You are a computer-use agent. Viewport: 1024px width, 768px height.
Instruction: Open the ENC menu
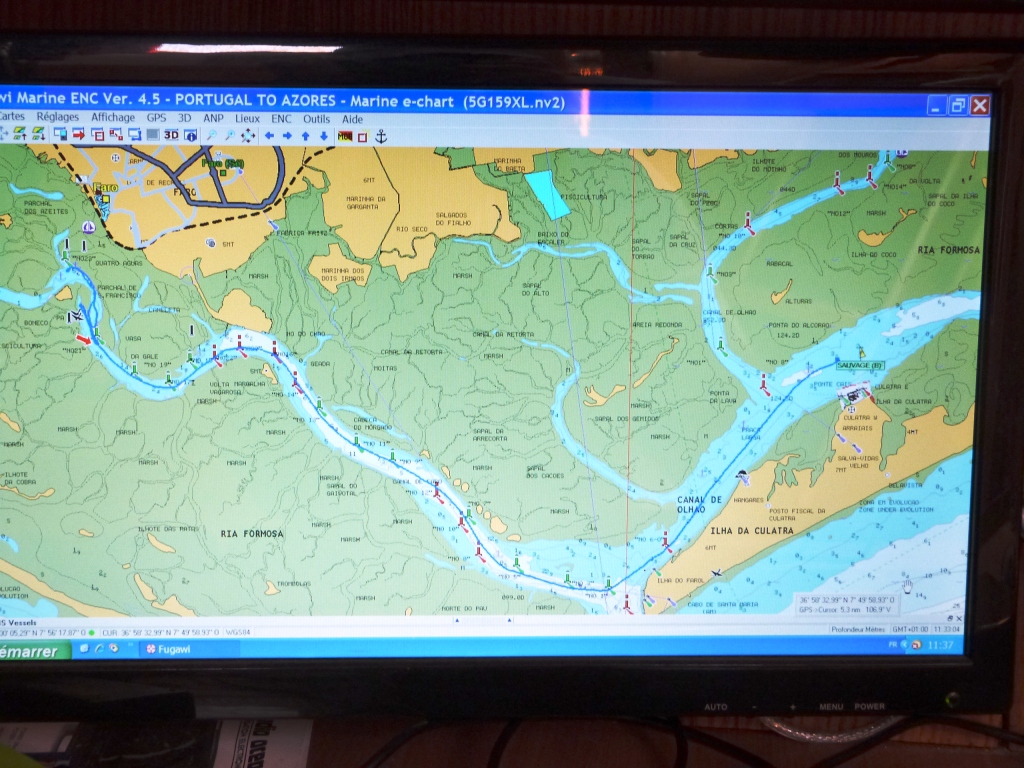pos(281,119)
